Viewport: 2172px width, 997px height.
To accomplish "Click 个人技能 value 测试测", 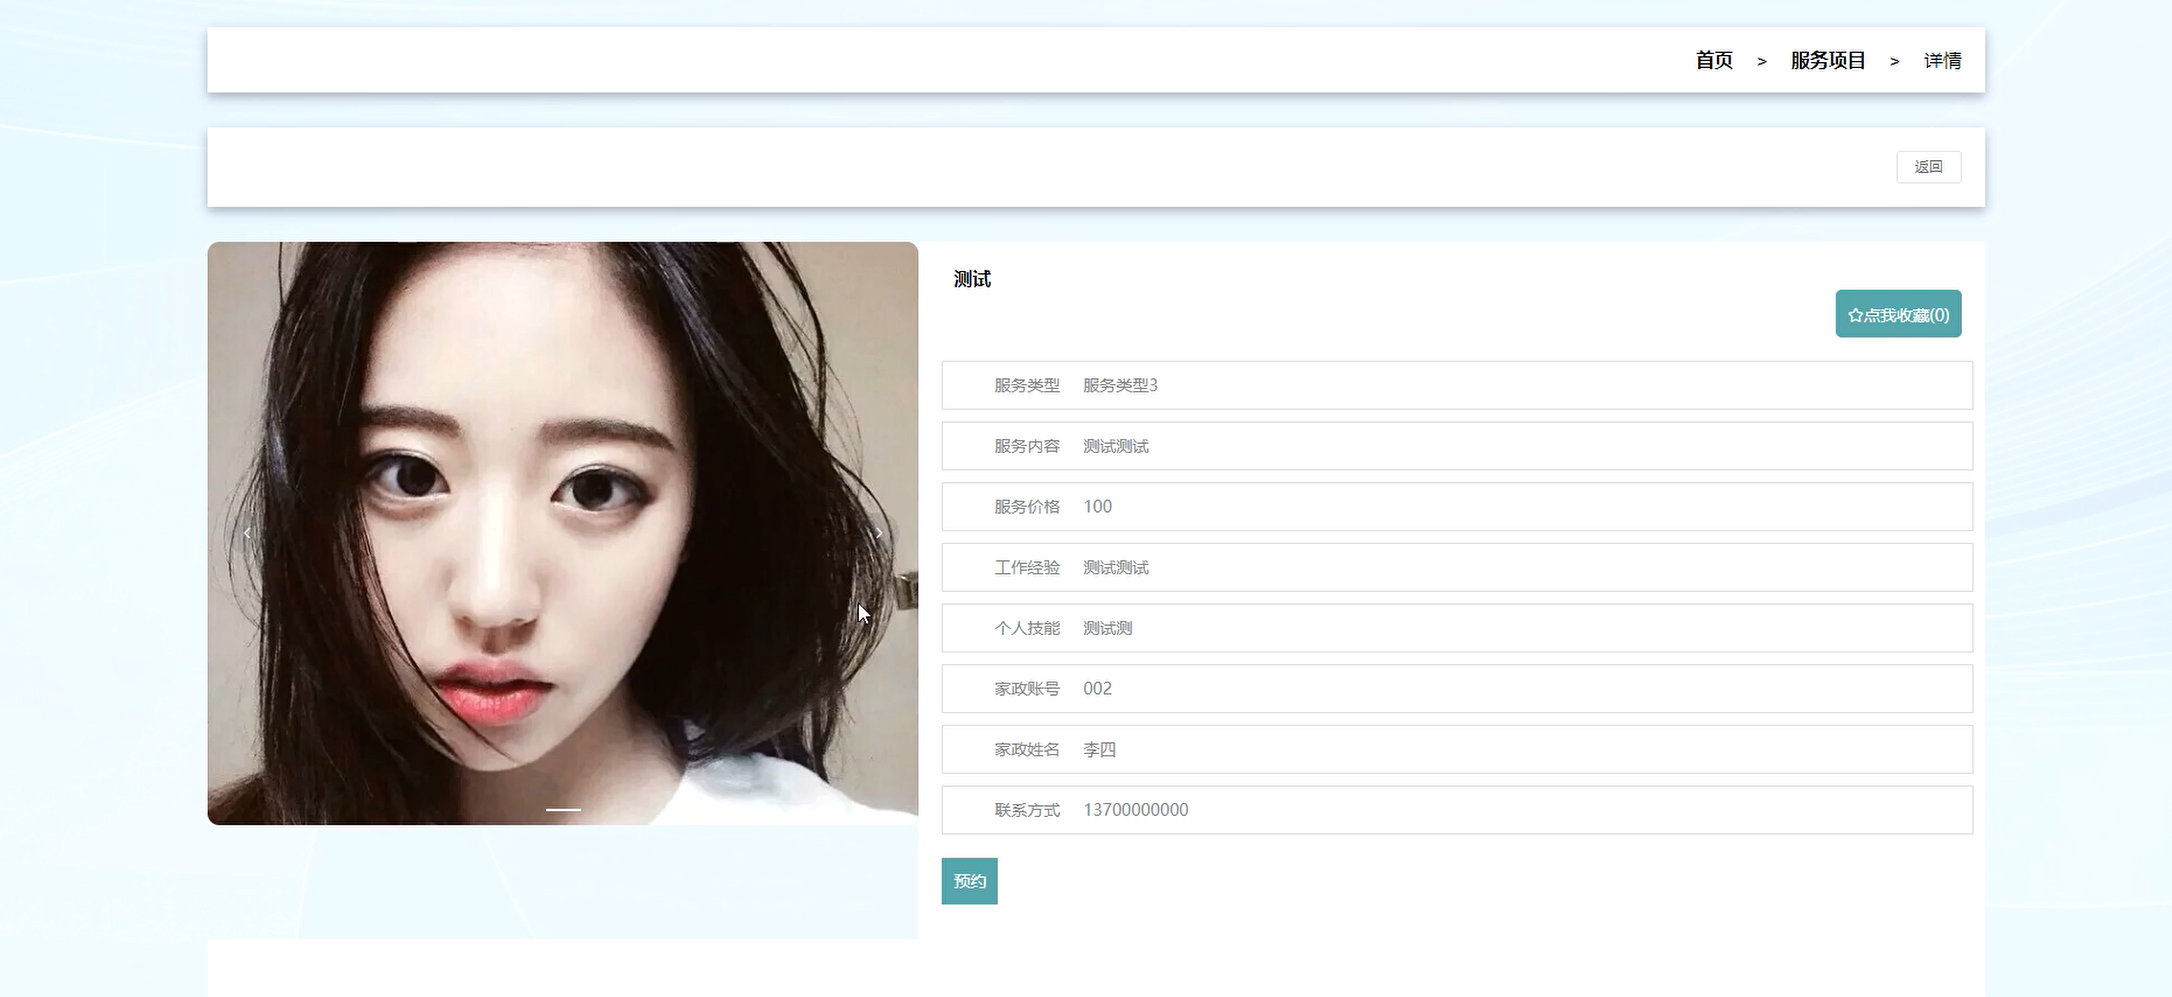I will tap(1108, 628).
